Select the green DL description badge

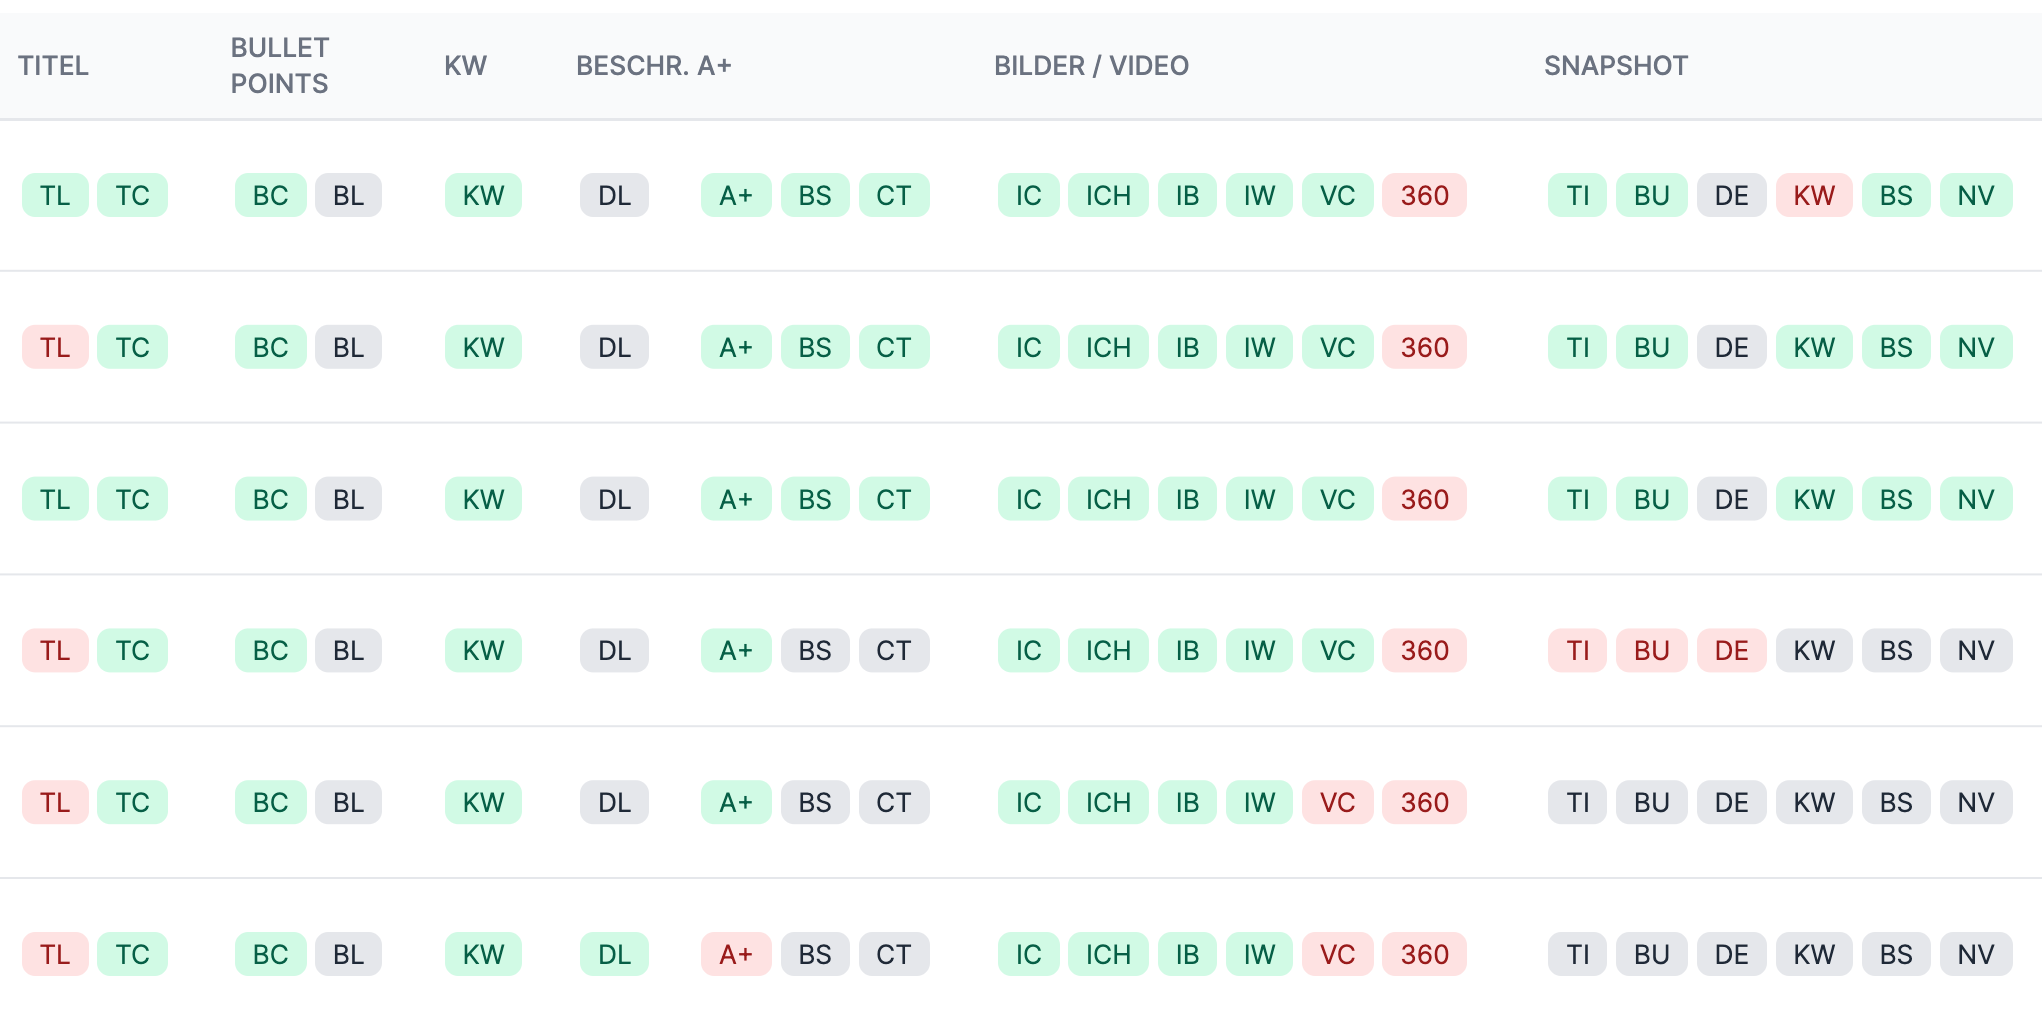click(x=614, y=955)
